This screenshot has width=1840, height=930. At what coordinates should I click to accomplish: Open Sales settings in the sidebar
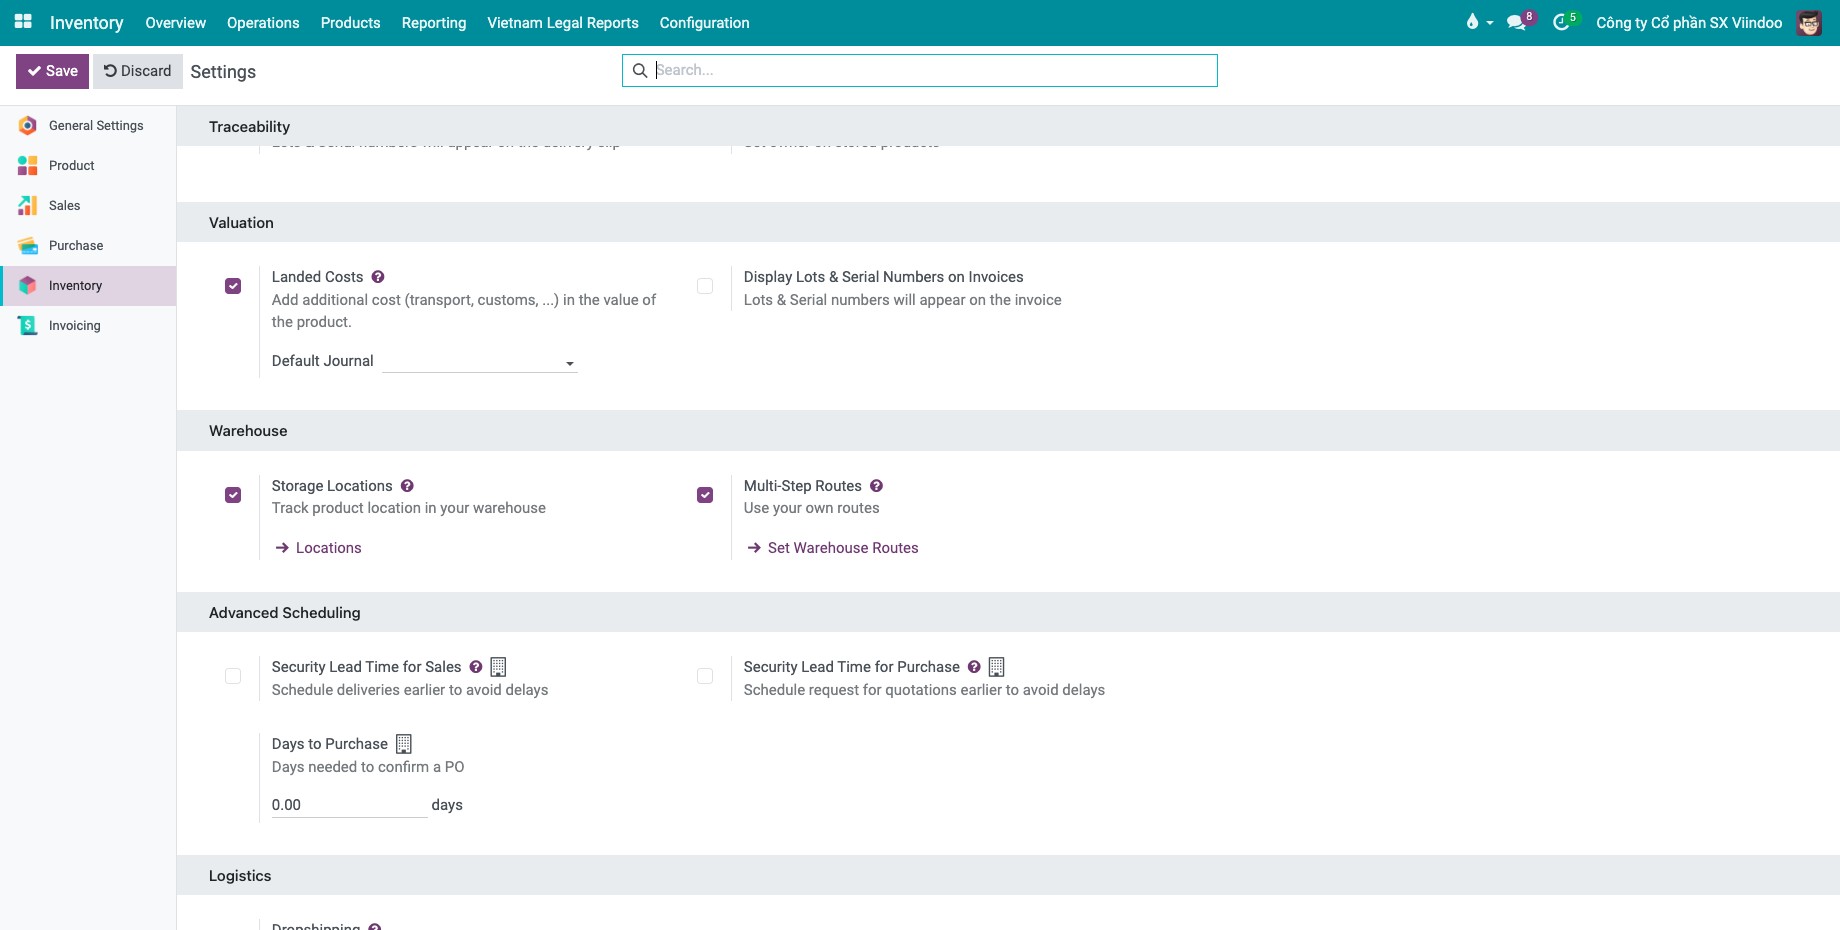(x=88, y=206)
